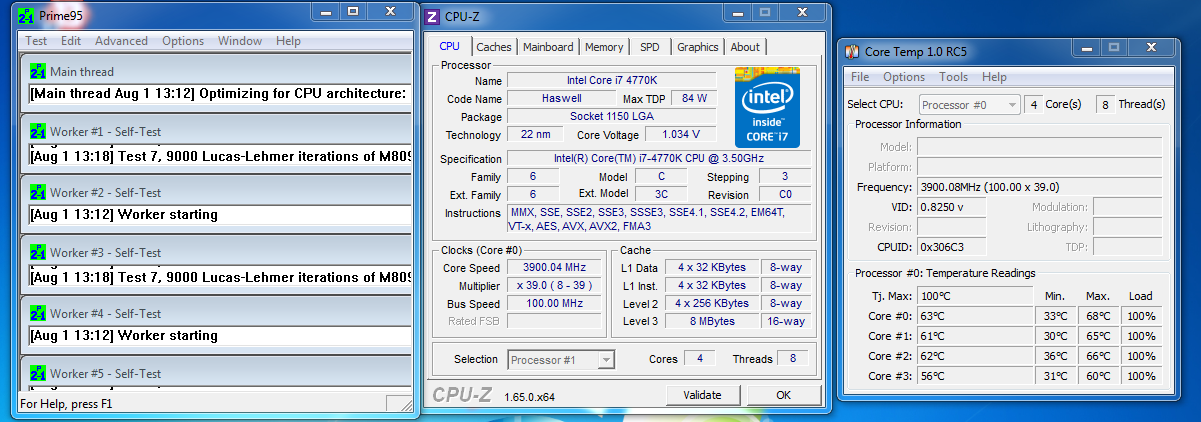Open Prime95 Advanced menu
The width and height of the screenshot is (1201, 422).
pyautogui.click(x=121, y=41)
